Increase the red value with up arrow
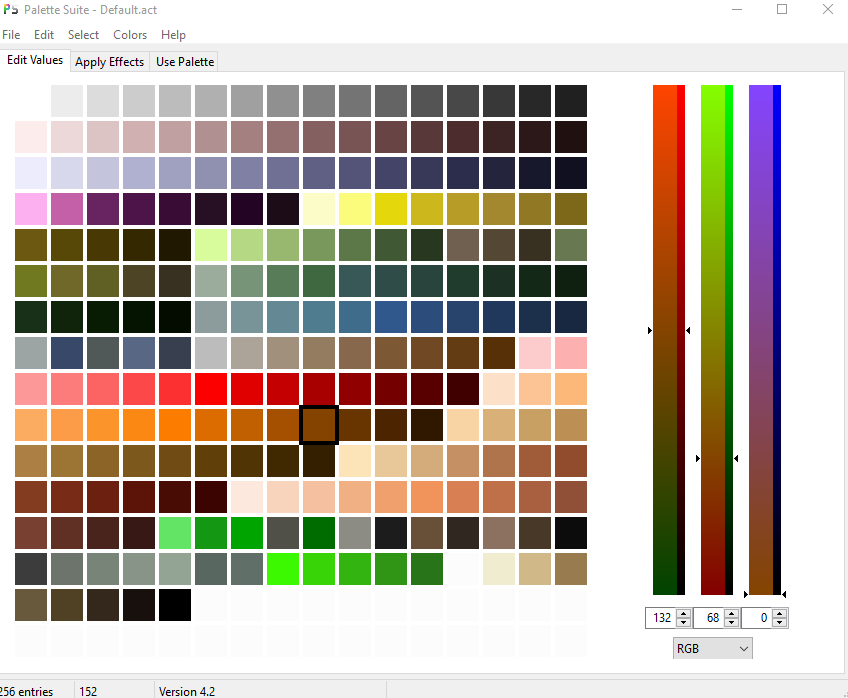The height and width of the screenshot is (698, 848). (x=684, y=614)
